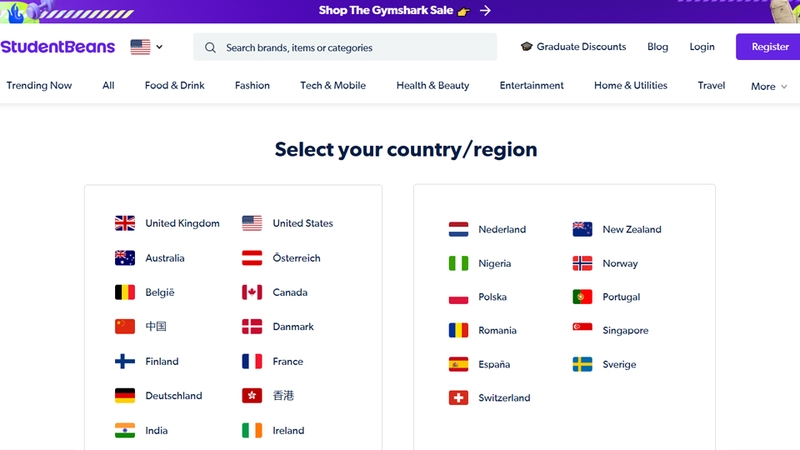The height and width of the screenshot is (450, 800).
Task: Click the België flag icon
Action: point(125,292)
